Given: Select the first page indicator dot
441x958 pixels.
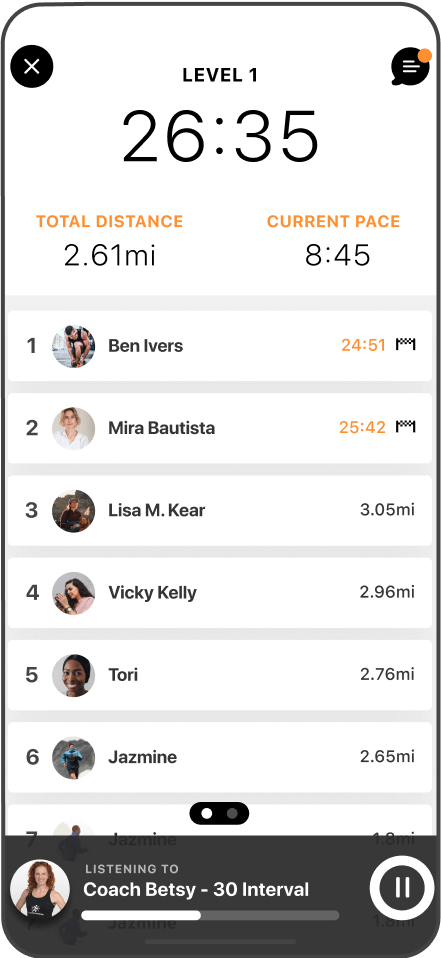Looking at the screenshot, I should coord(207,814).
